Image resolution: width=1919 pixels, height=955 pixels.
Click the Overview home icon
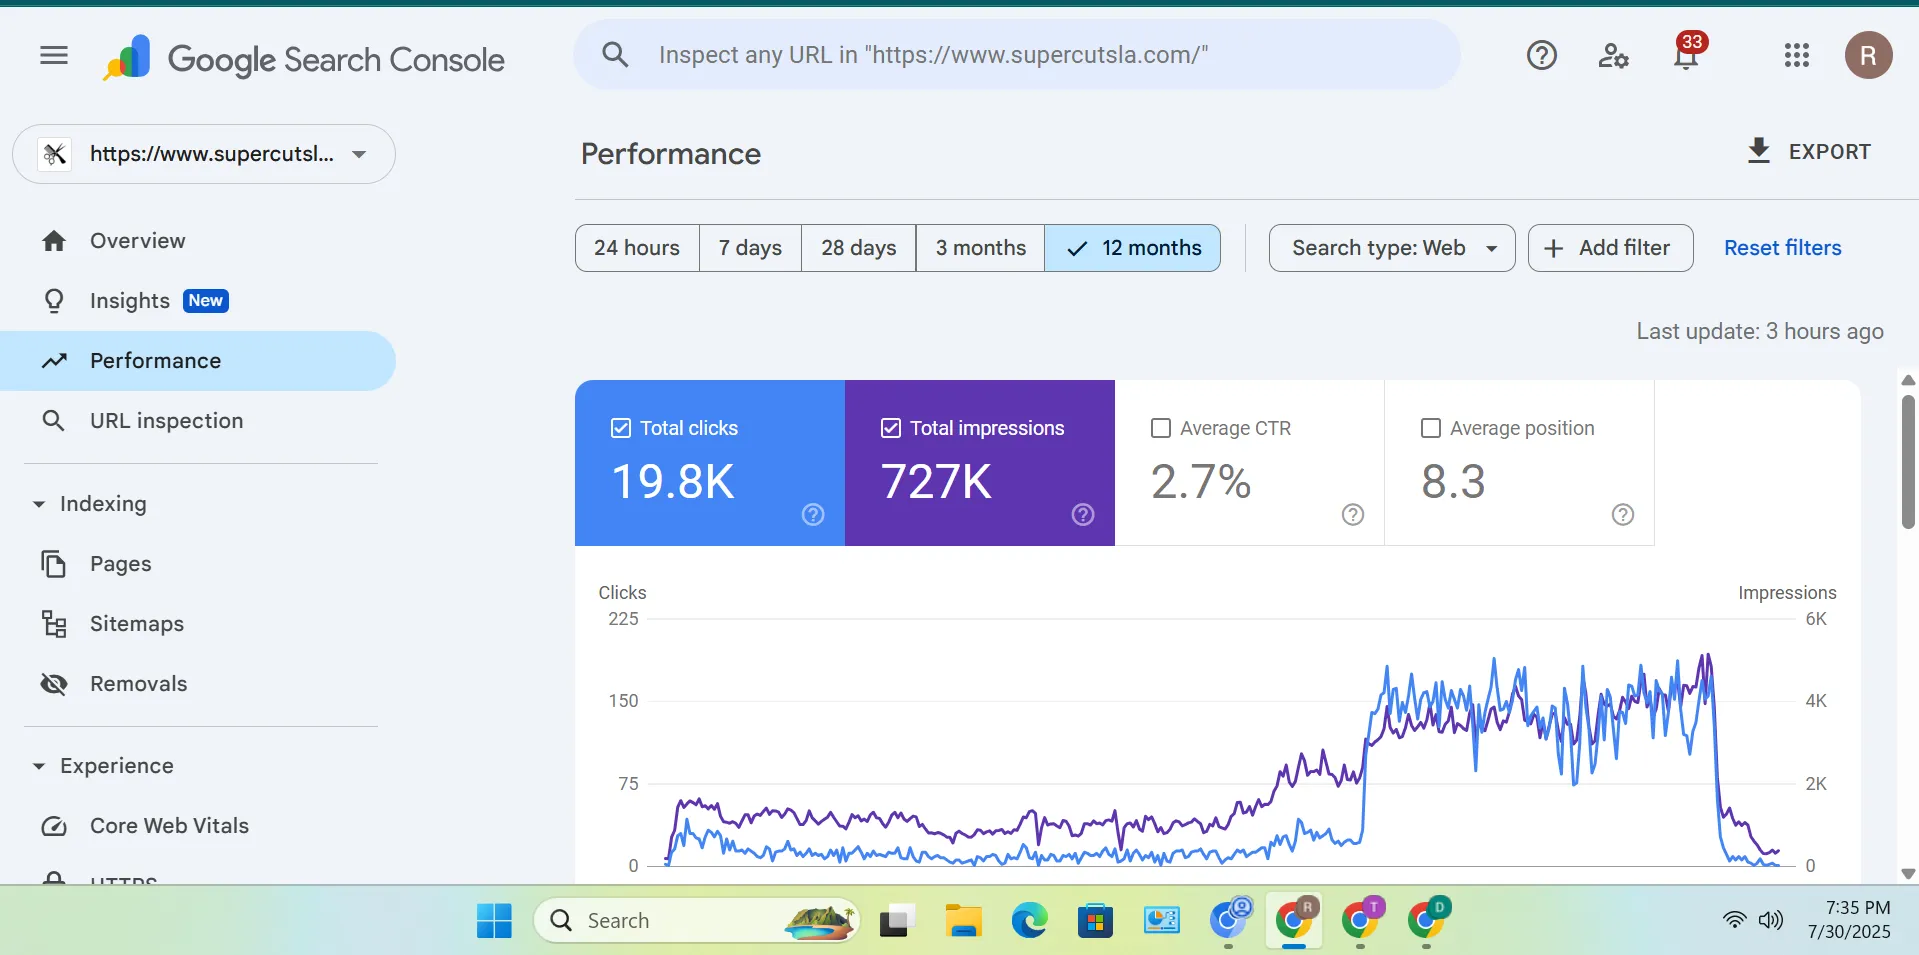pos(54,241)
